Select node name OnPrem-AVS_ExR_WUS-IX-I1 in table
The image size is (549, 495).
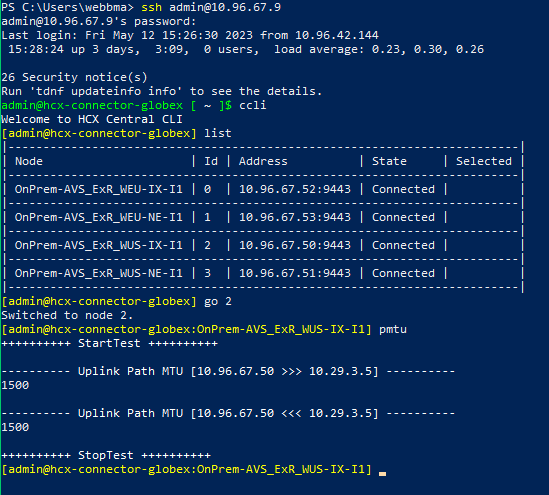point(99,245)
